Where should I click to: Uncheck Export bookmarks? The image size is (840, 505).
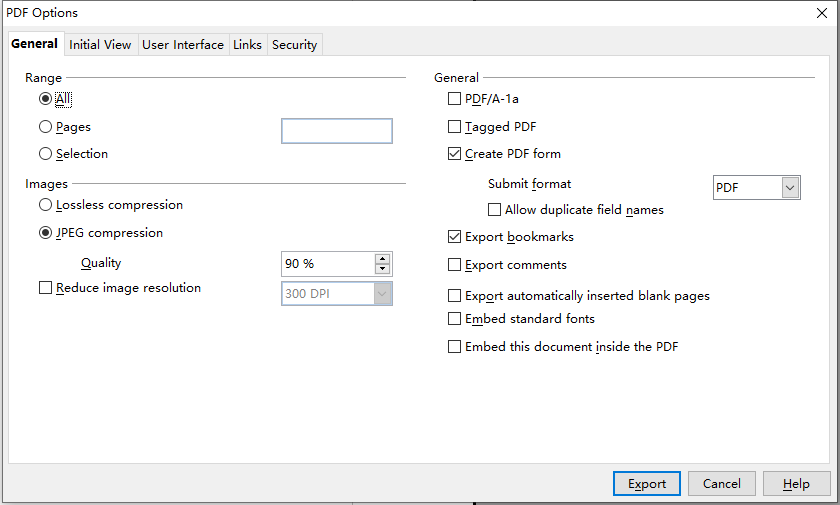pyautogui.click(x=455, y=238)
